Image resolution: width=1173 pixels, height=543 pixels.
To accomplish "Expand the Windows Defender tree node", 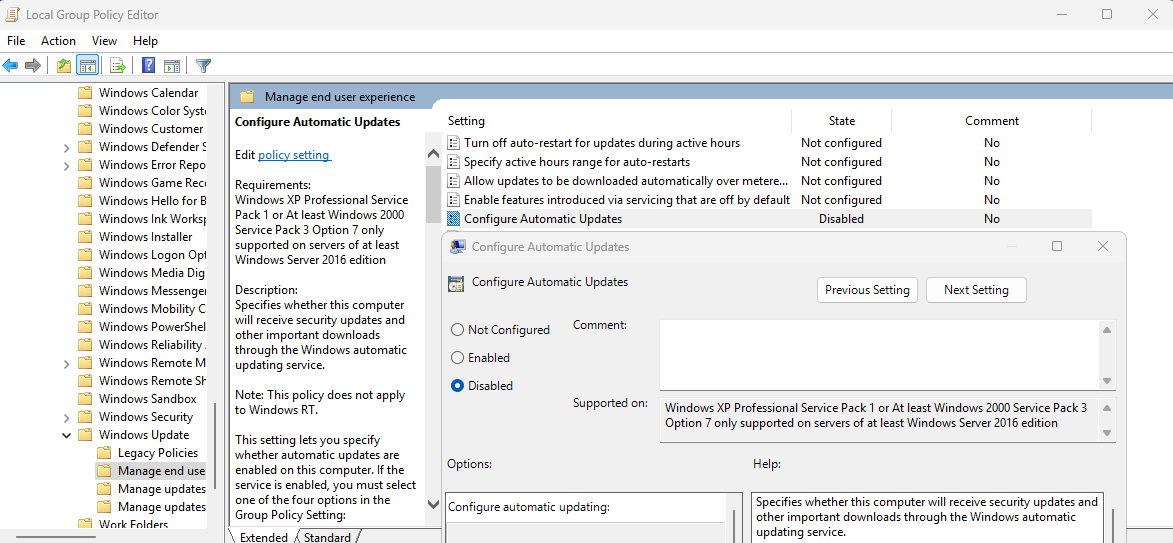I will pos(67,147).
